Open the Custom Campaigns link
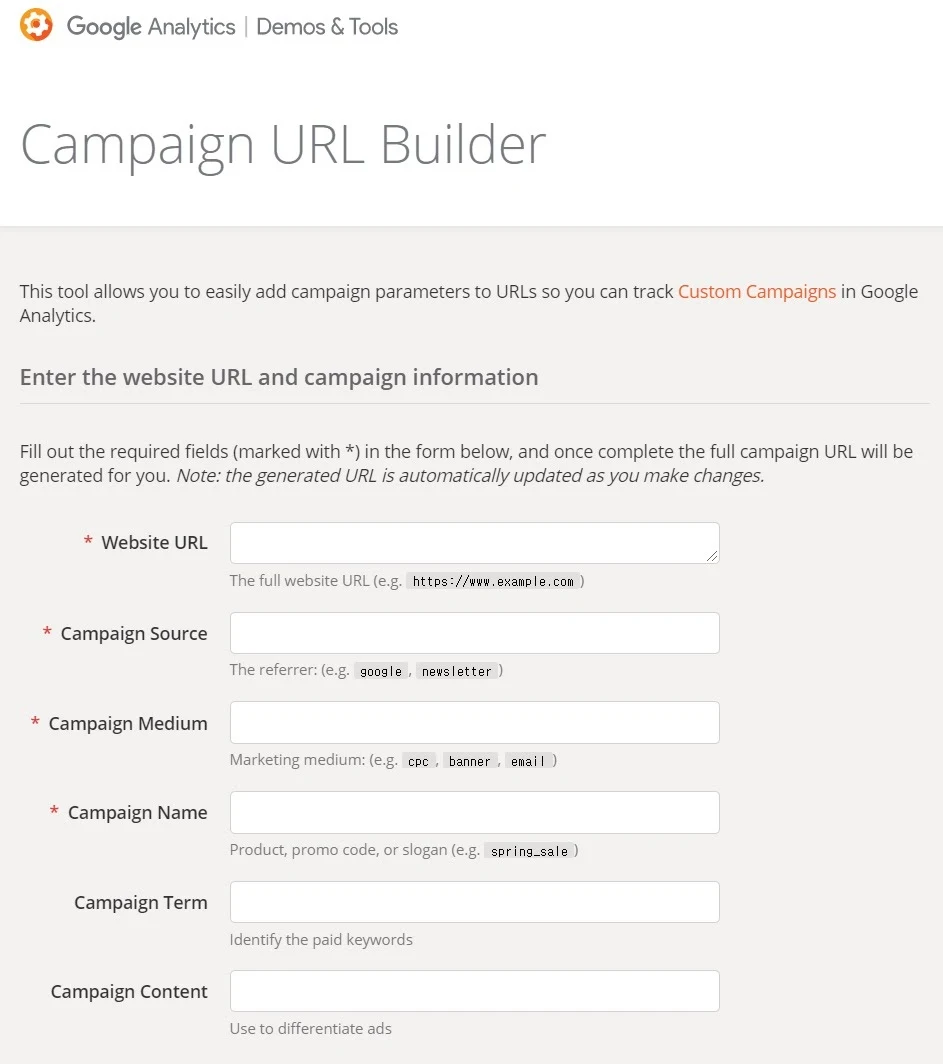 756,291
